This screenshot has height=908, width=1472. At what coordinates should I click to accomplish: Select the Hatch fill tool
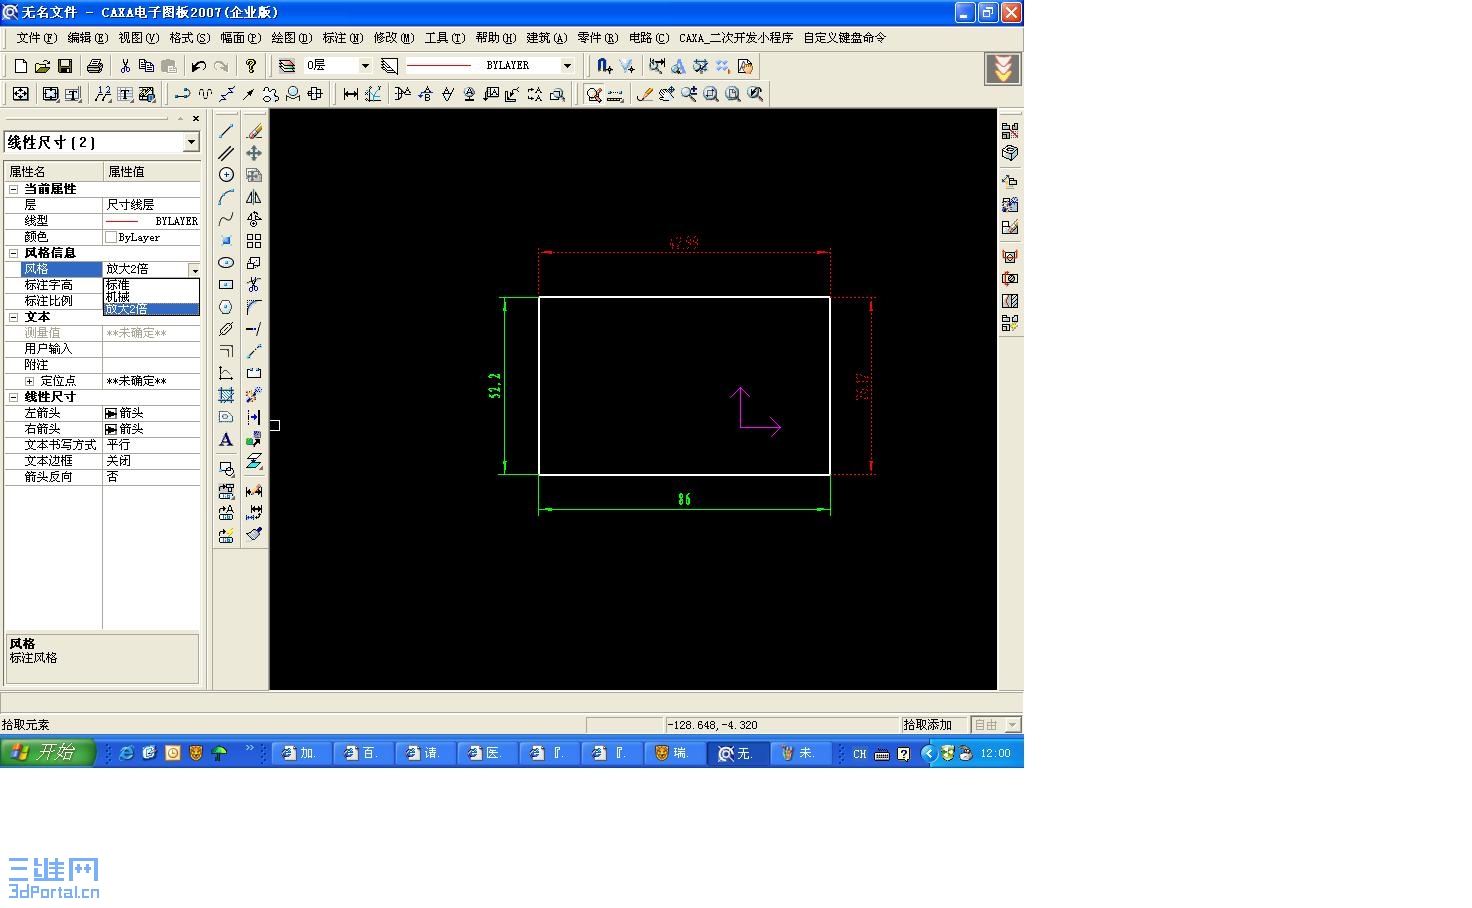click(226, 395)
